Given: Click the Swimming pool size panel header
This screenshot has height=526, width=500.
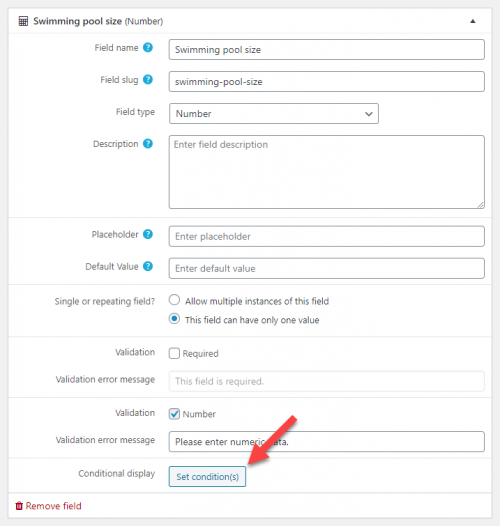Looking at the screenshot, I should point(250,21).
